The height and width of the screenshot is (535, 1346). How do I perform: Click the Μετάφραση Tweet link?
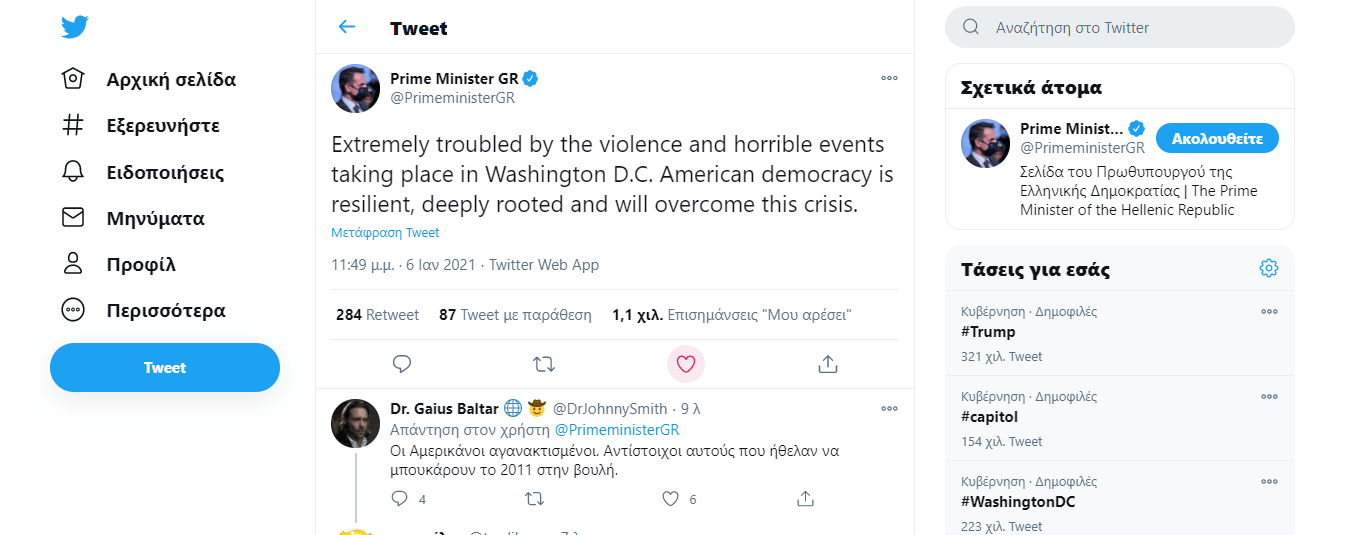385,233
